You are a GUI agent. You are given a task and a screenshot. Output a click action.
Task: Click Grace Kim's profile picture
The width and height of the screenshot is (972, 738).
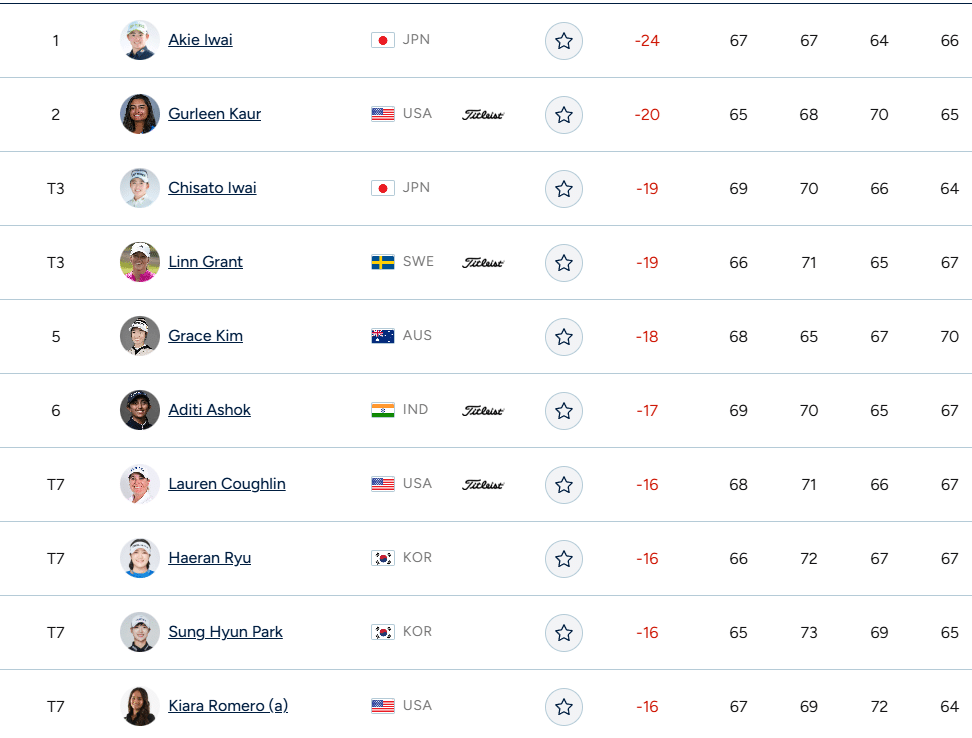click(x=139, y=336)
